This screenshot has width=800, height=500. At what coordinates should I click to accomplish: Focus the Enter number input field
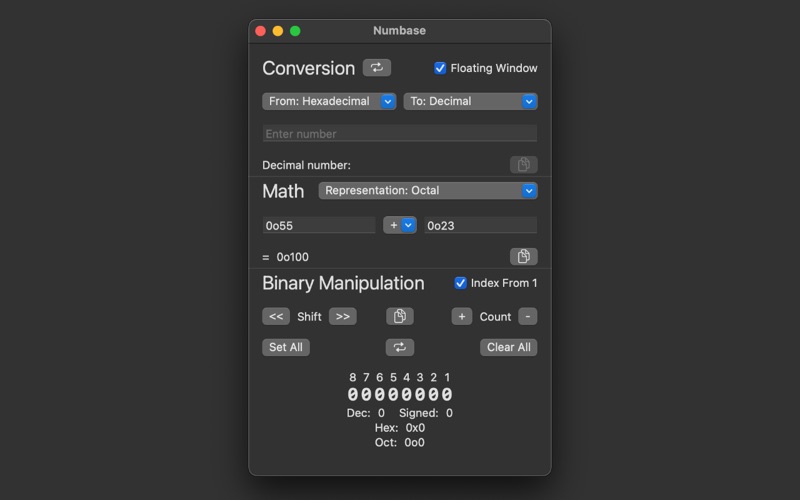point(399,133)
